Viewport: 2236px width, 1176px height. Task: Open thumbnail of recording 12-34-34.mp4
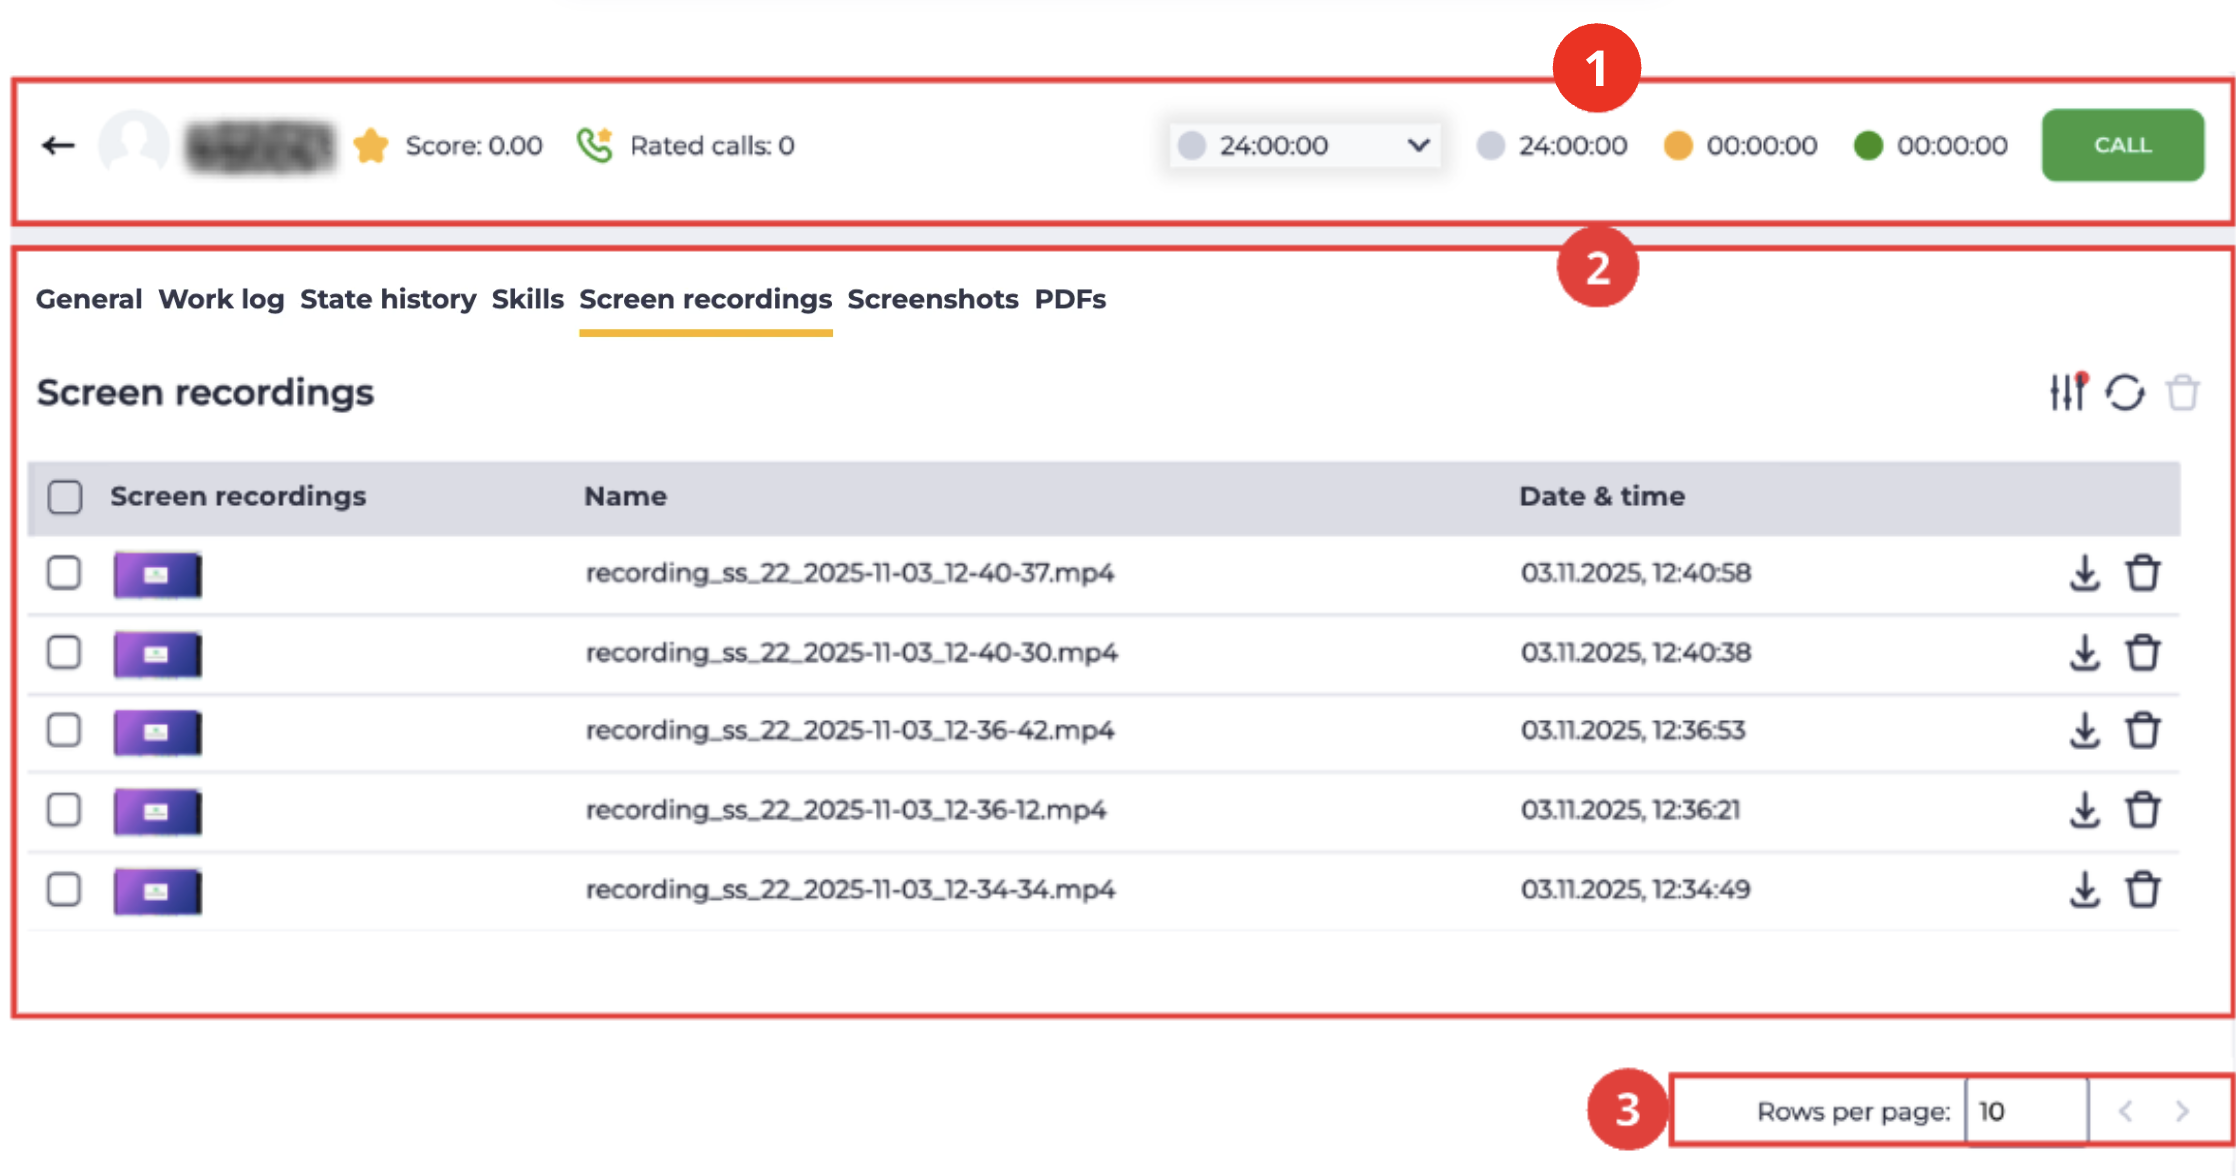[157, 891]
